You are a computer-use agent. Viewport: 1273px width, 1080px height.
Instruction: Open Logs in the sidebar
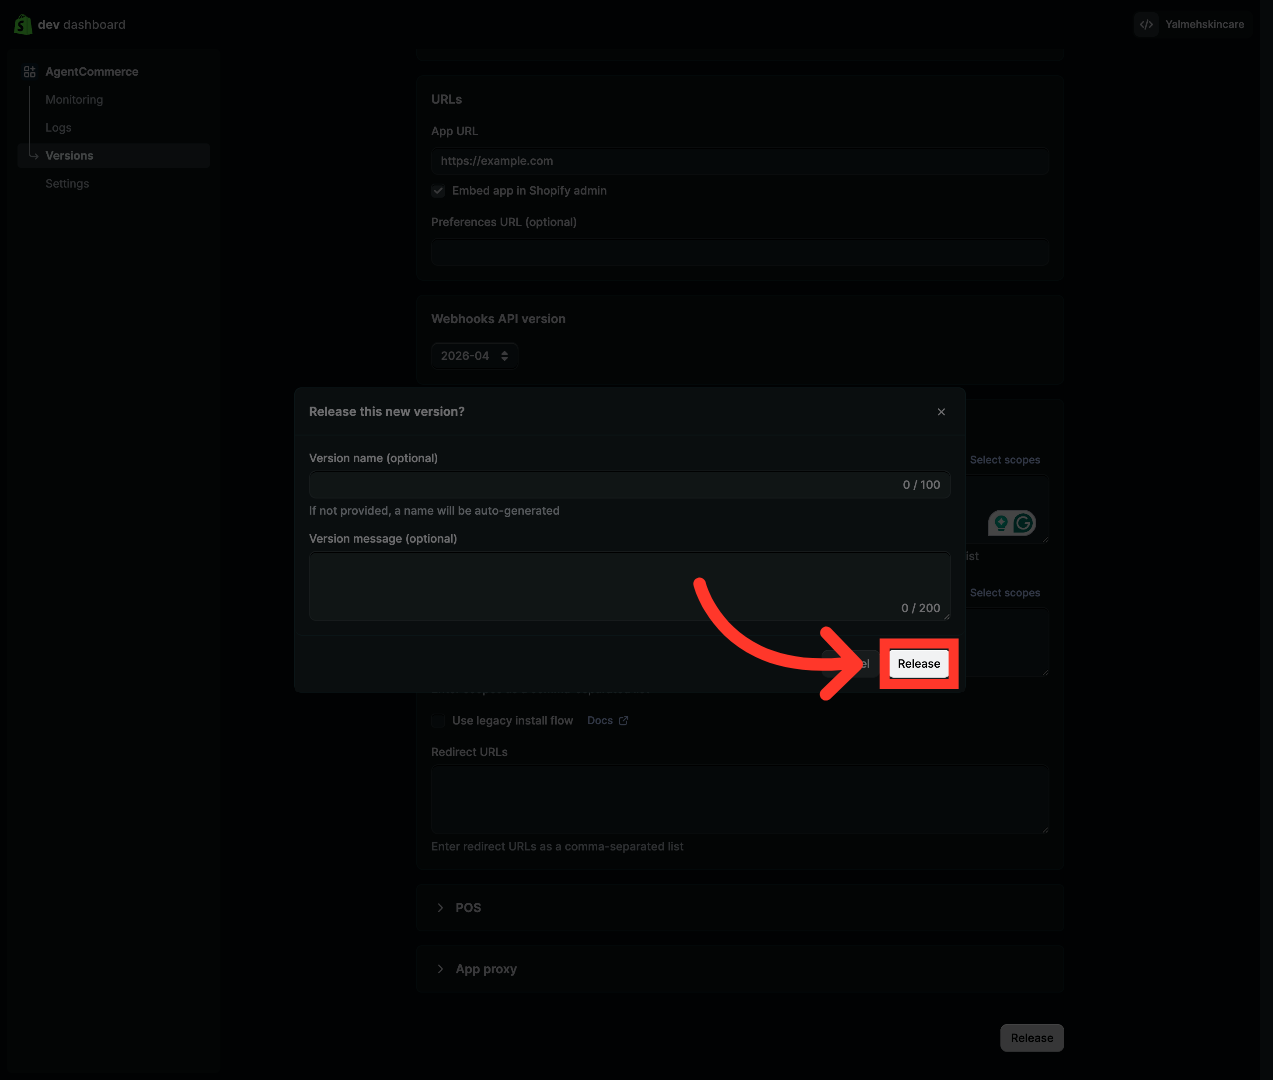[x=58, y=128]
